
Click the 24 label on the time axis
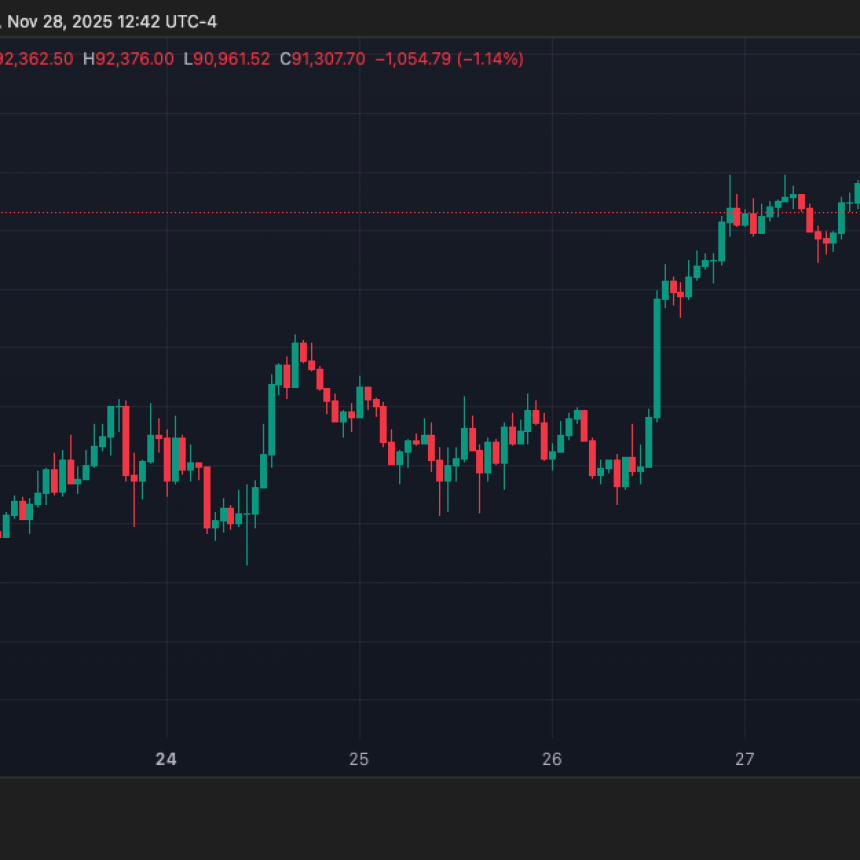pos(165,759)
